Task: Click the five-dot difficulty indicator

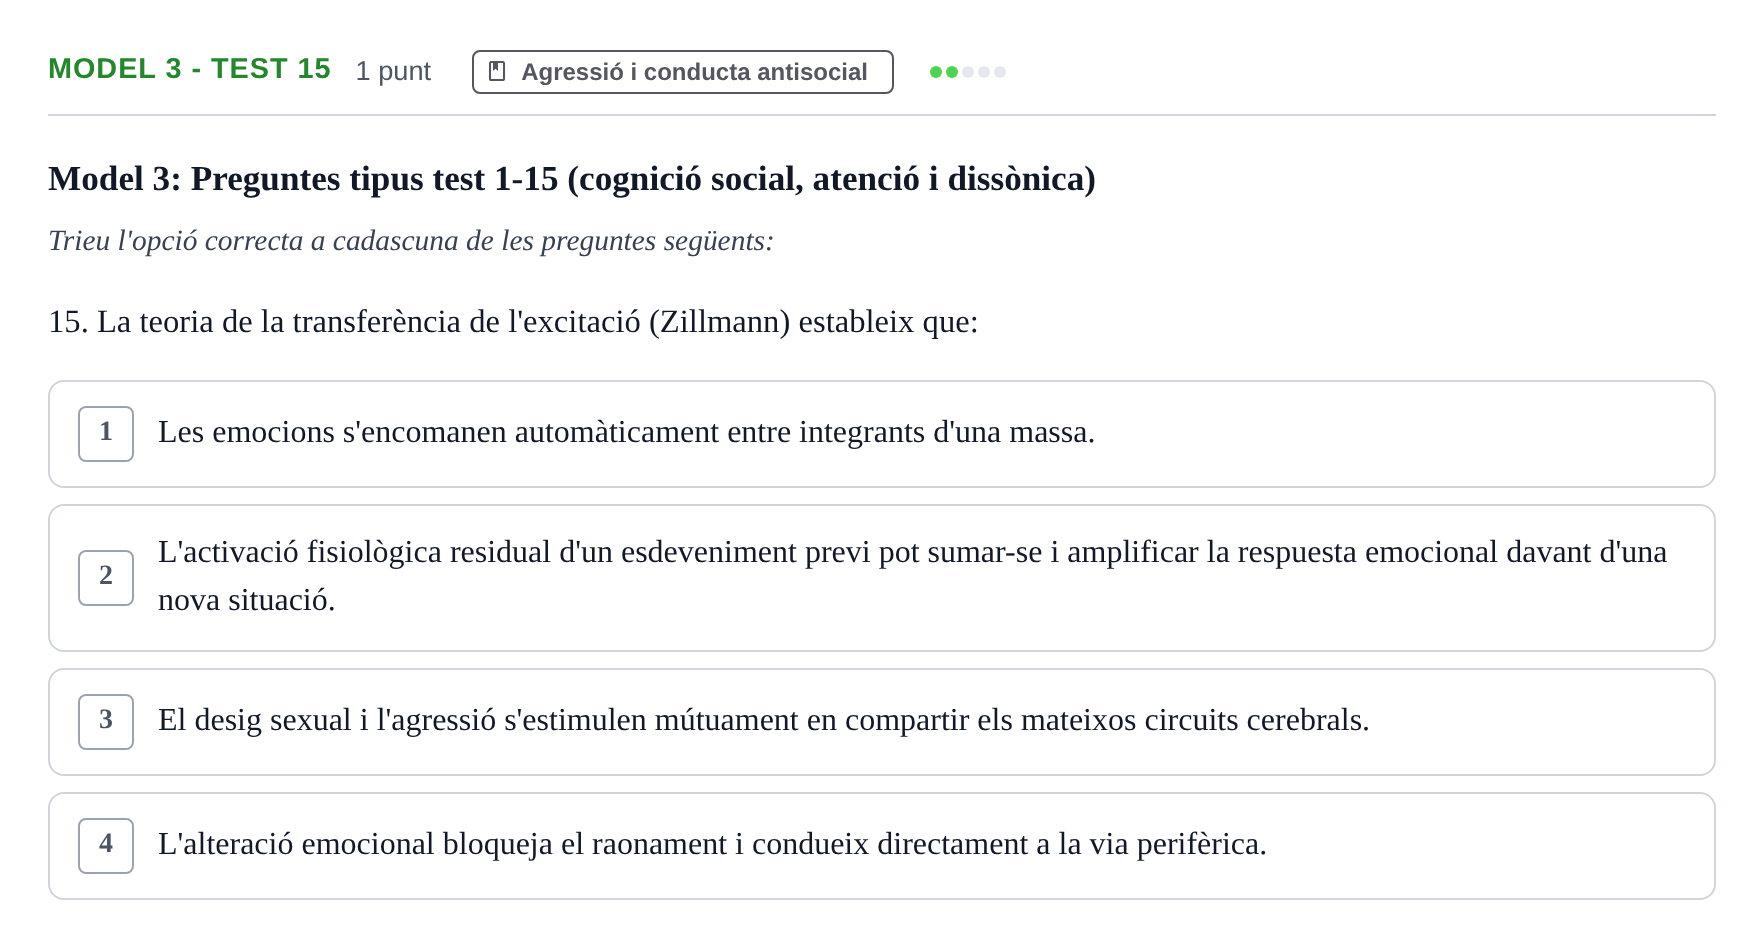Action: click(x=968, y=72)
